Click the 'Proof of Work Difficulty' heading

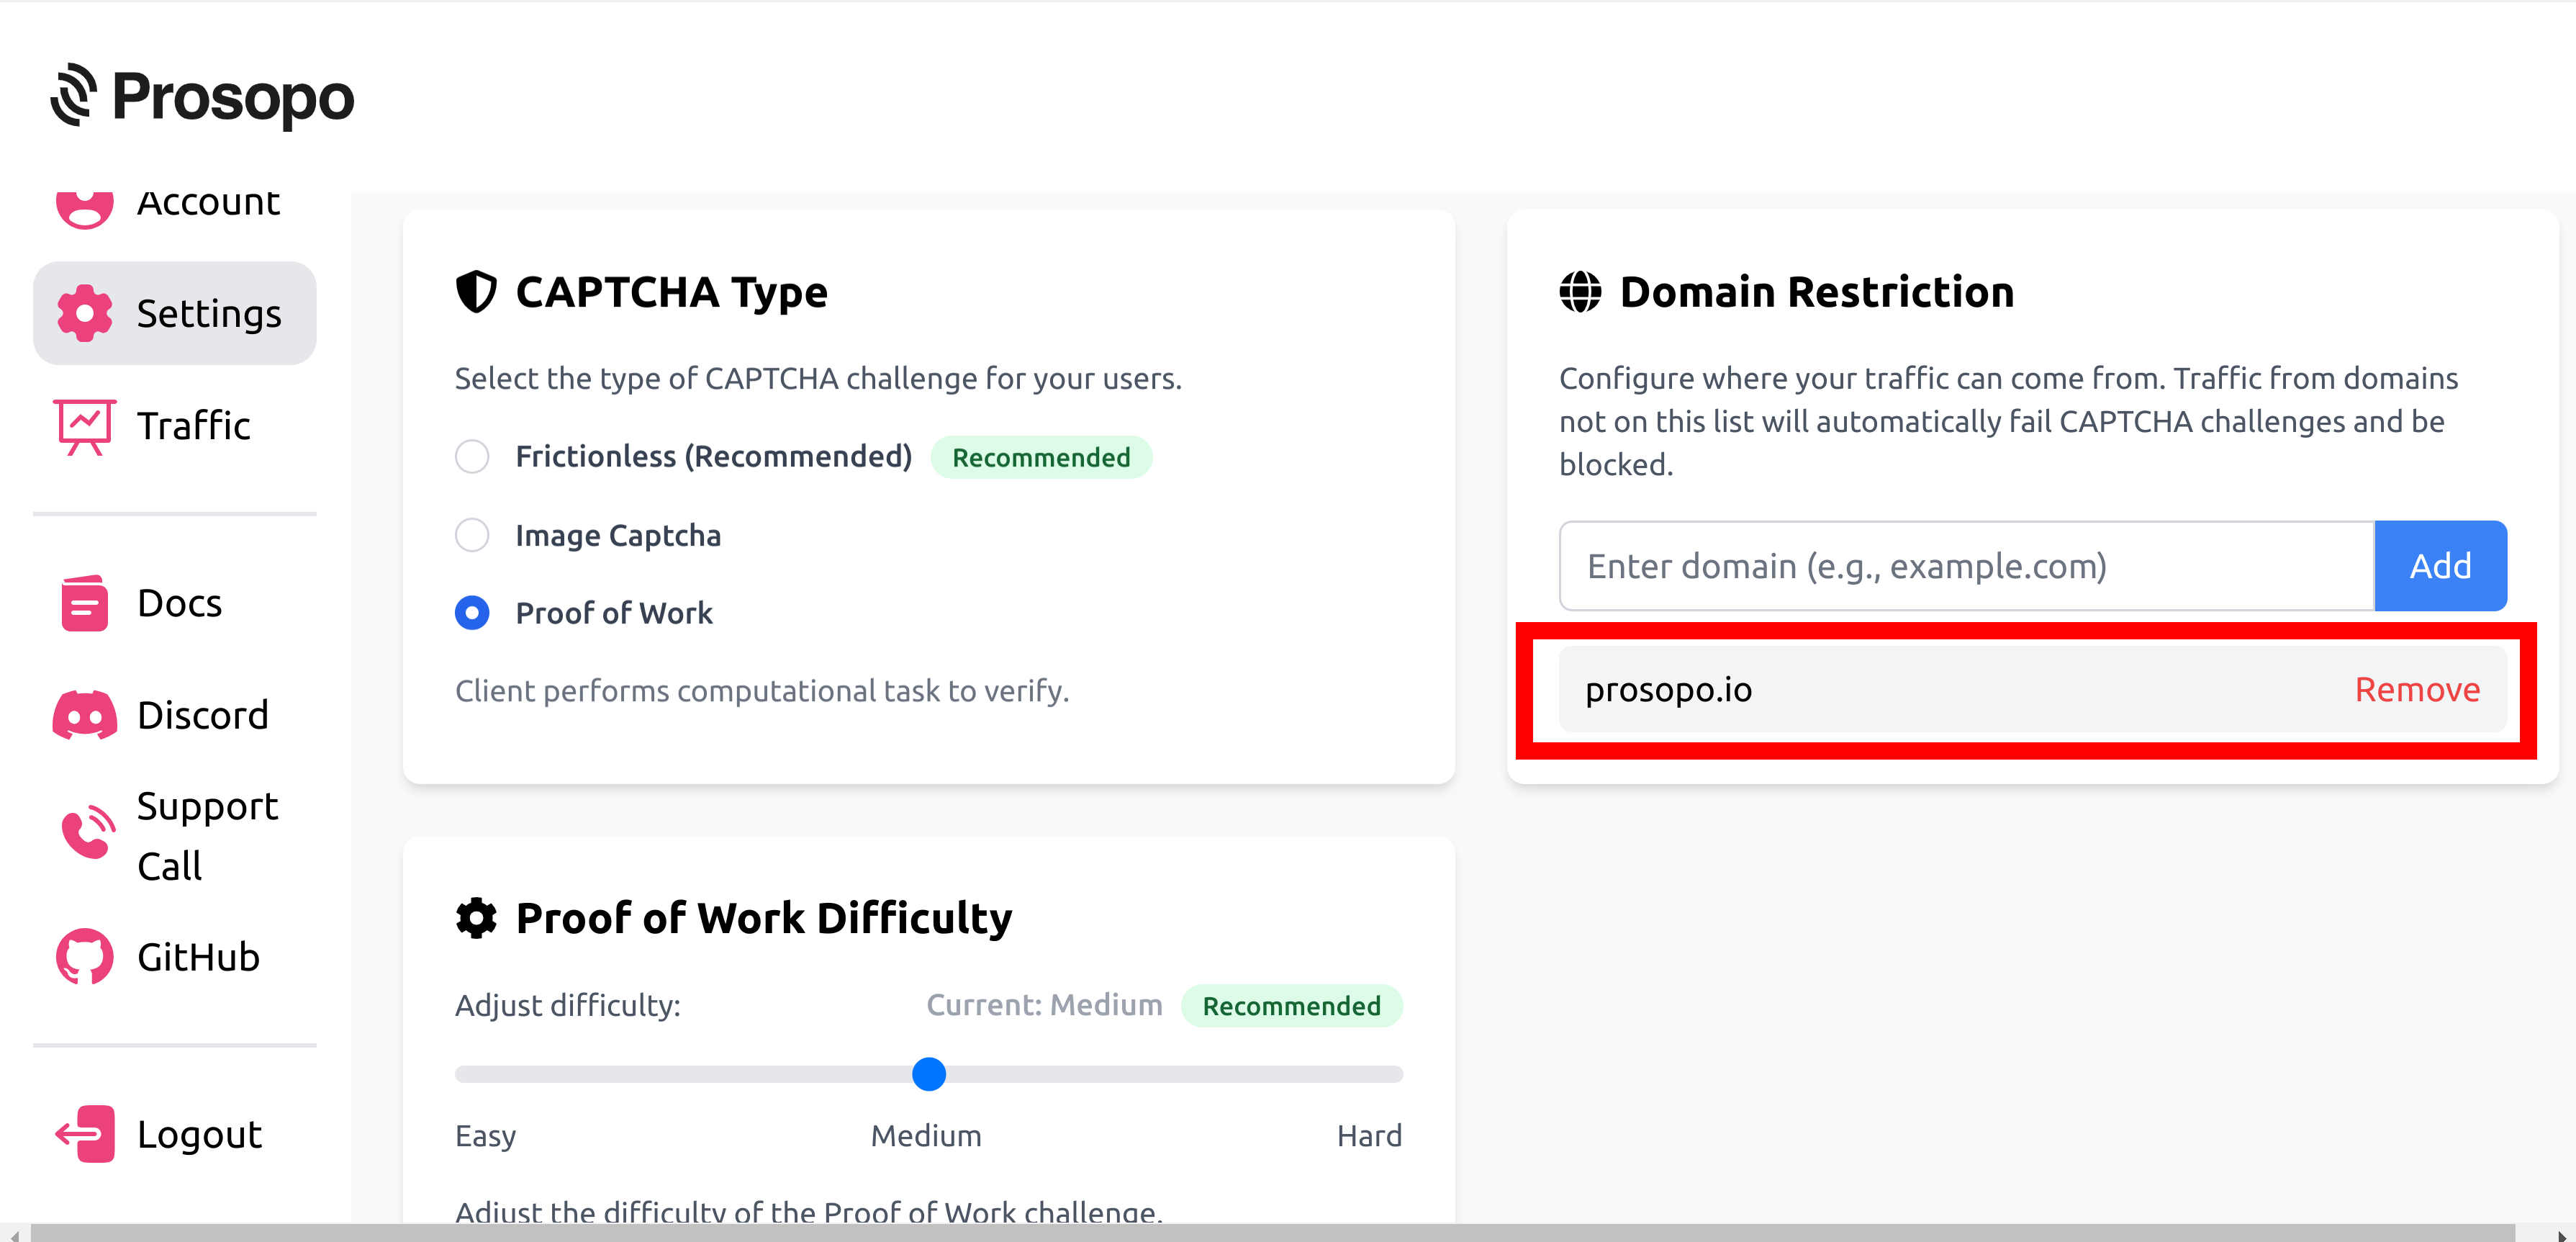pos(764,918)
